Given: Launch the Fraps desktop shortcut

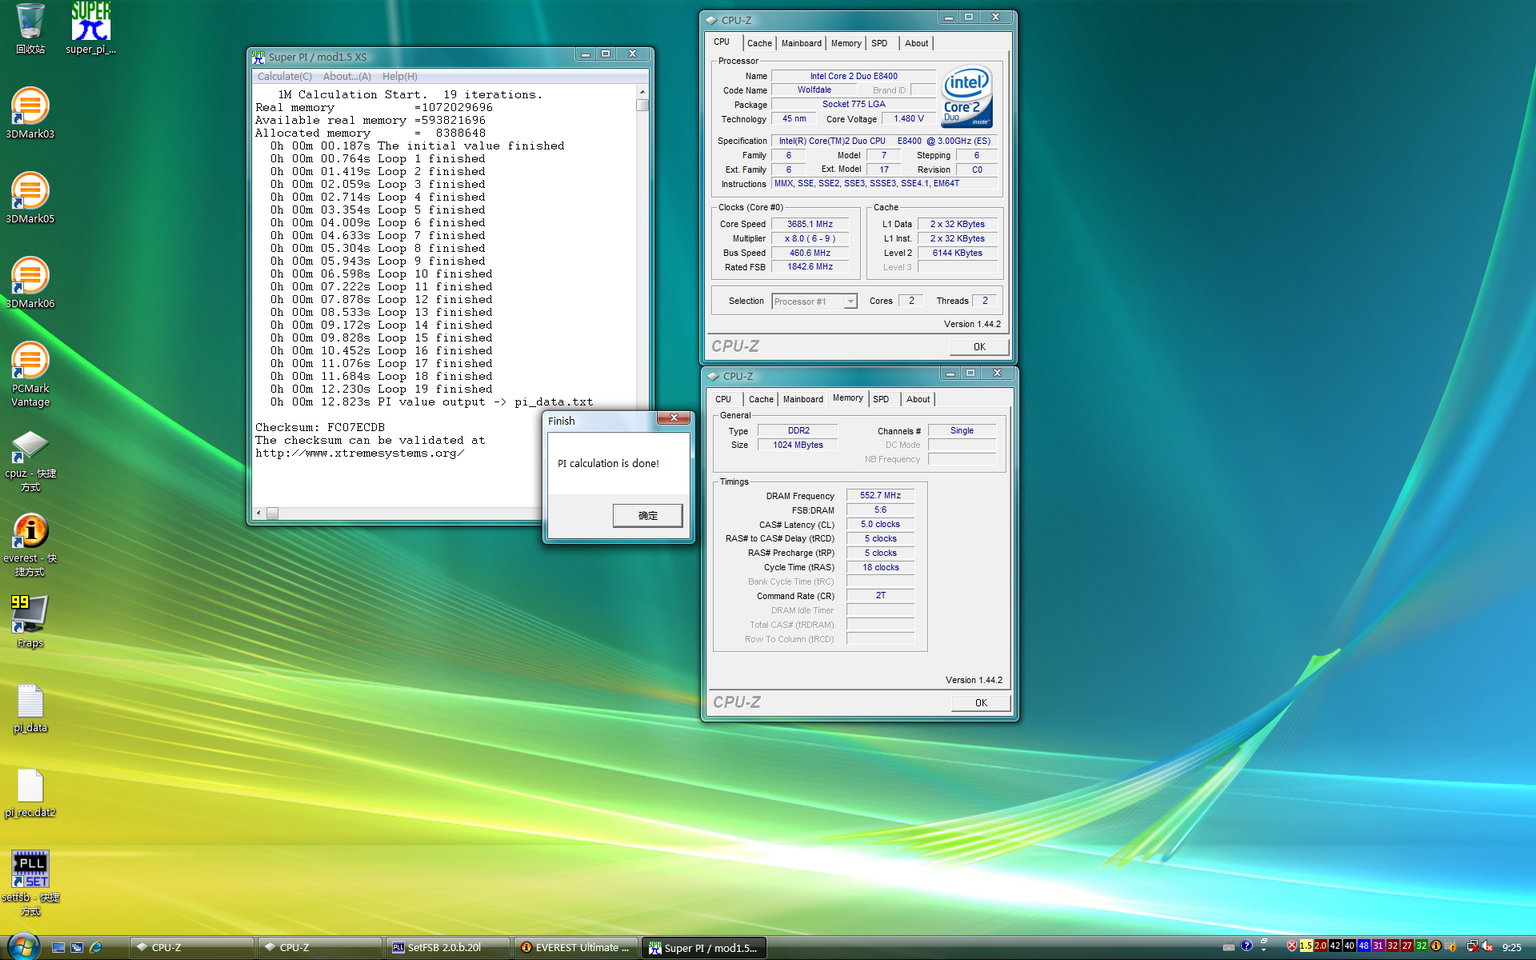Looking at the screenshot, I should point(30,622).
